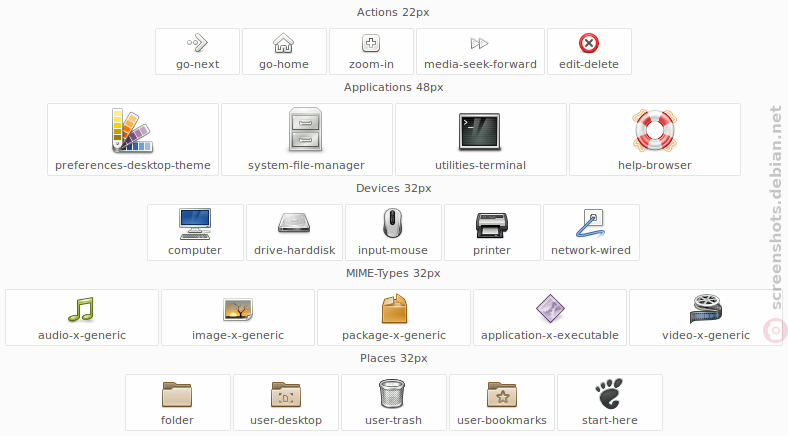Click the drive-harddisk icon
Image resolution: width=788 pixels, height=436 pixels.
tap(294, 224)
